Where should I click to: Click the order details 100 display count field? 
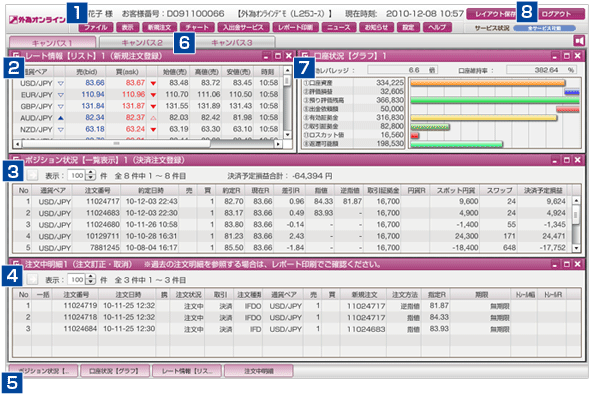(x=77, y=279)
